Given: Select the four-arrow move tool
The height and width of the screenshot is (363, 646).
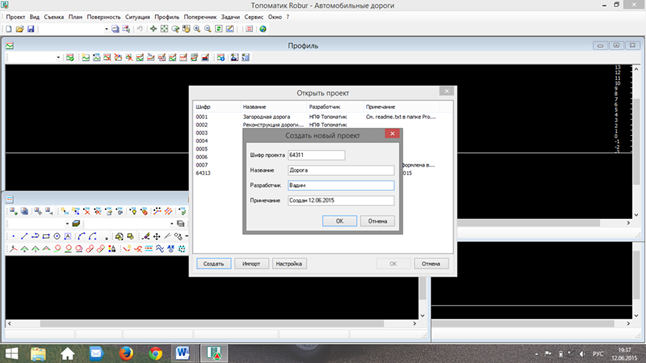Looking at the screenshot, I should click(157, 237).
